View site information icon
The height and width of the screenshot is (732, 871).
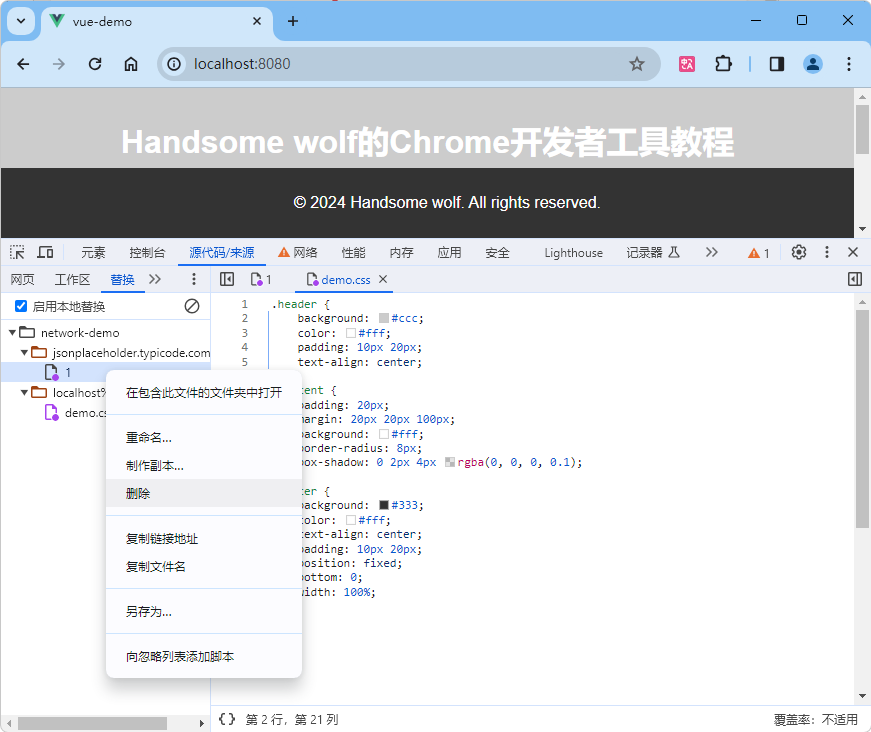click(174, 64)
